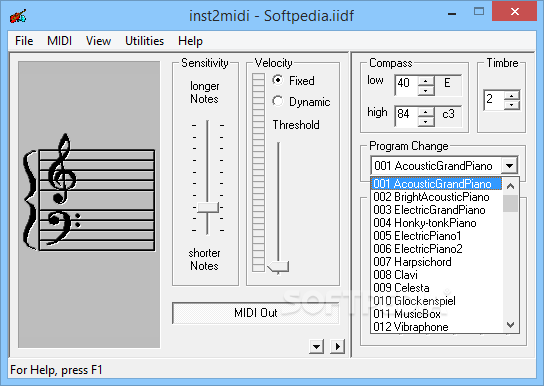Click the MIDI Out button
544x386 pixels.
255,313
